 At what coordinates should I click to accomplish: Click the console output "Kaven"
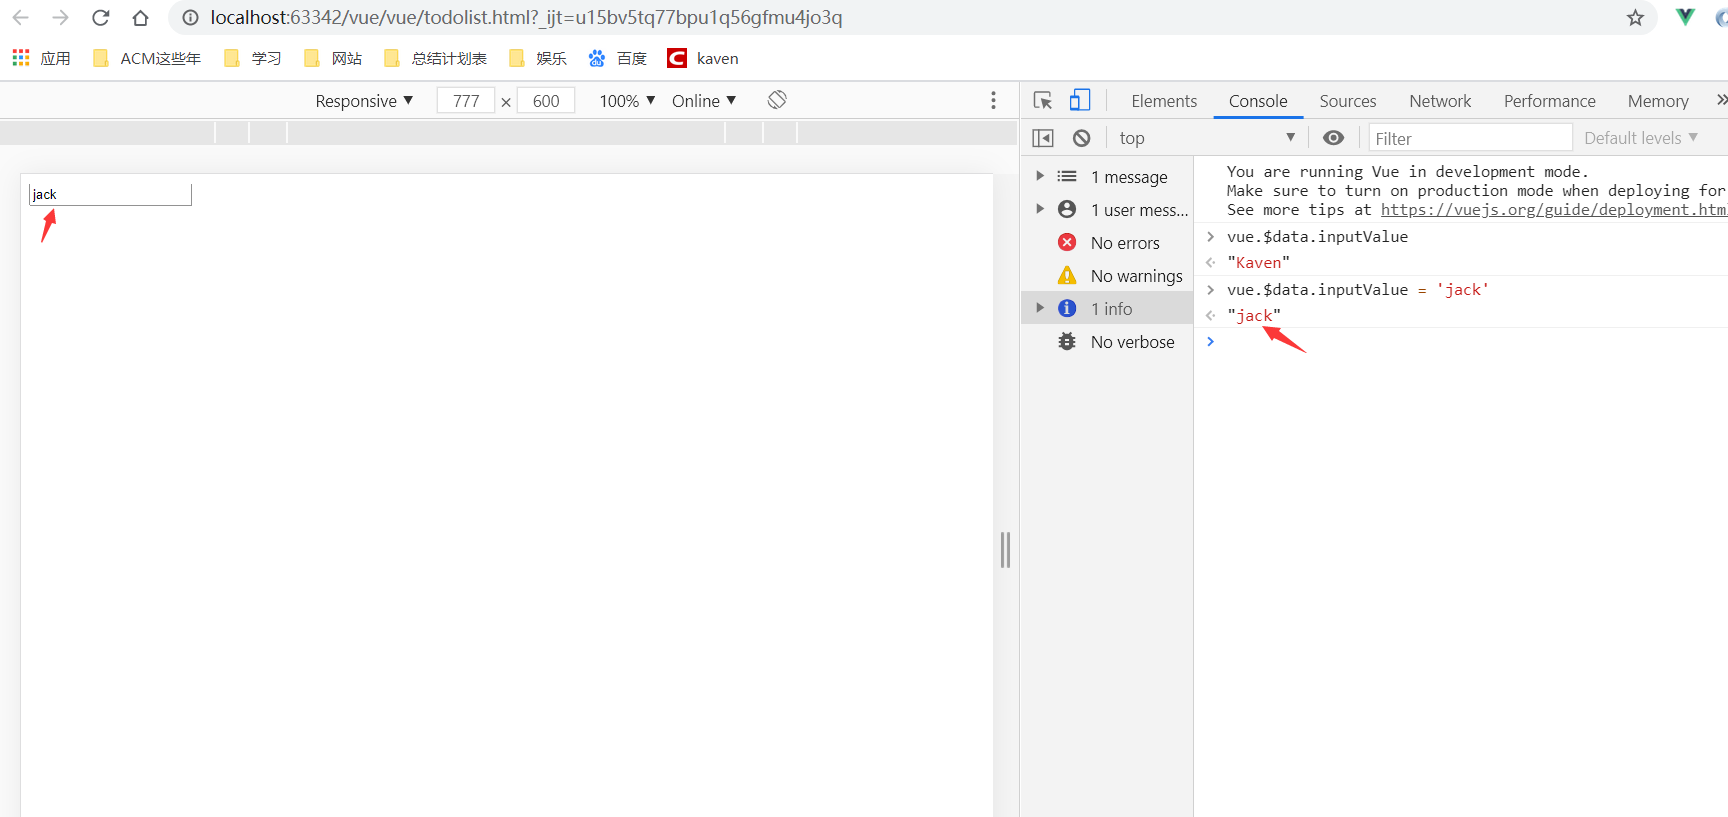pyautogui.click(x=1258, y=263)
